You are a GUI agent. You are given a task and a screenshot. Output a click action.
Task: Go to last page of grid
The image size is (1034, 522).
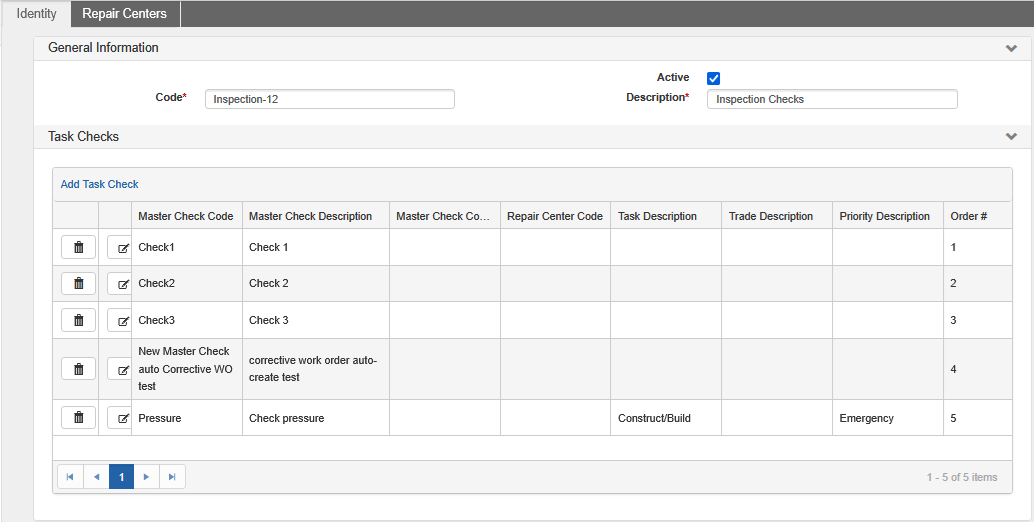click(172, 477)
